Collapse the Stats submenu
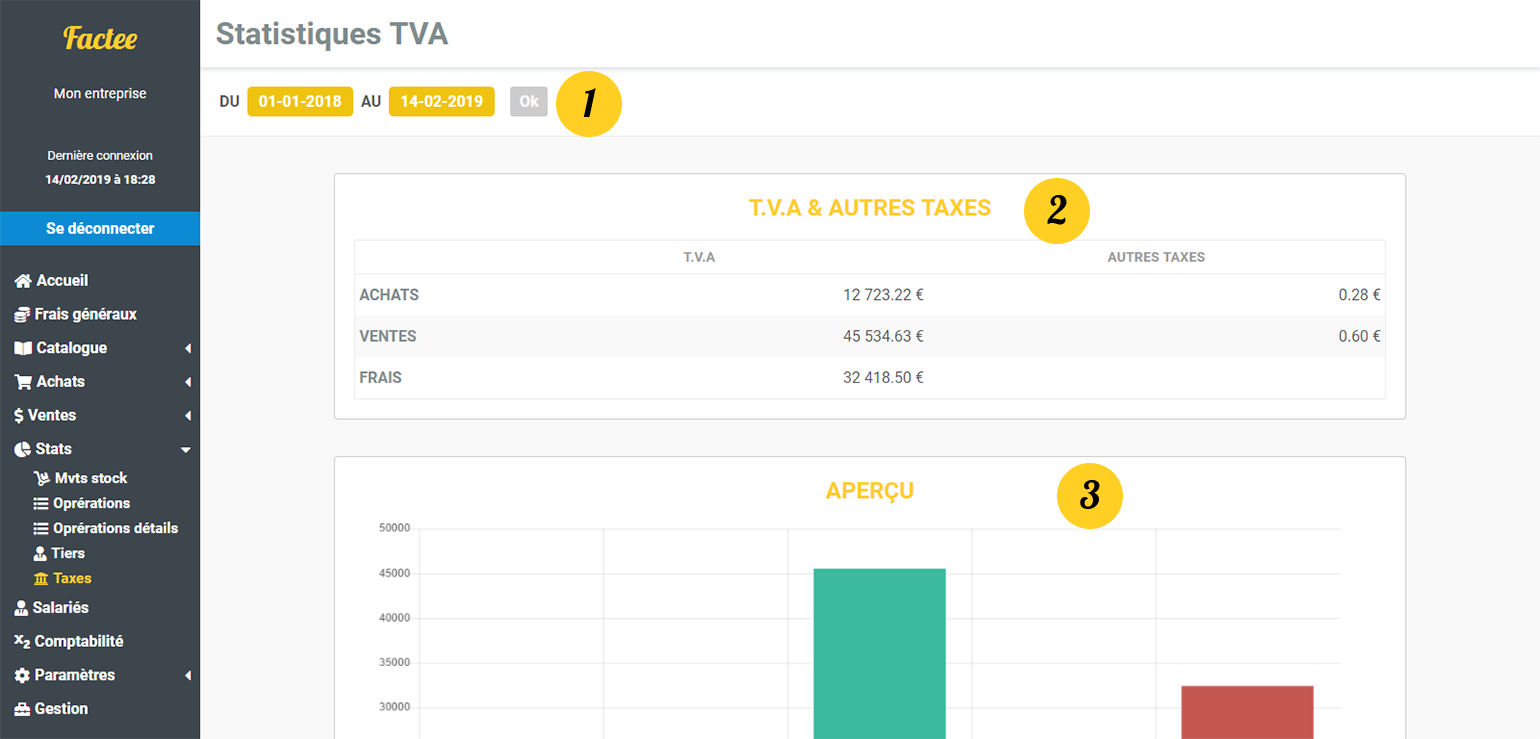 click(x=186, y=449)
